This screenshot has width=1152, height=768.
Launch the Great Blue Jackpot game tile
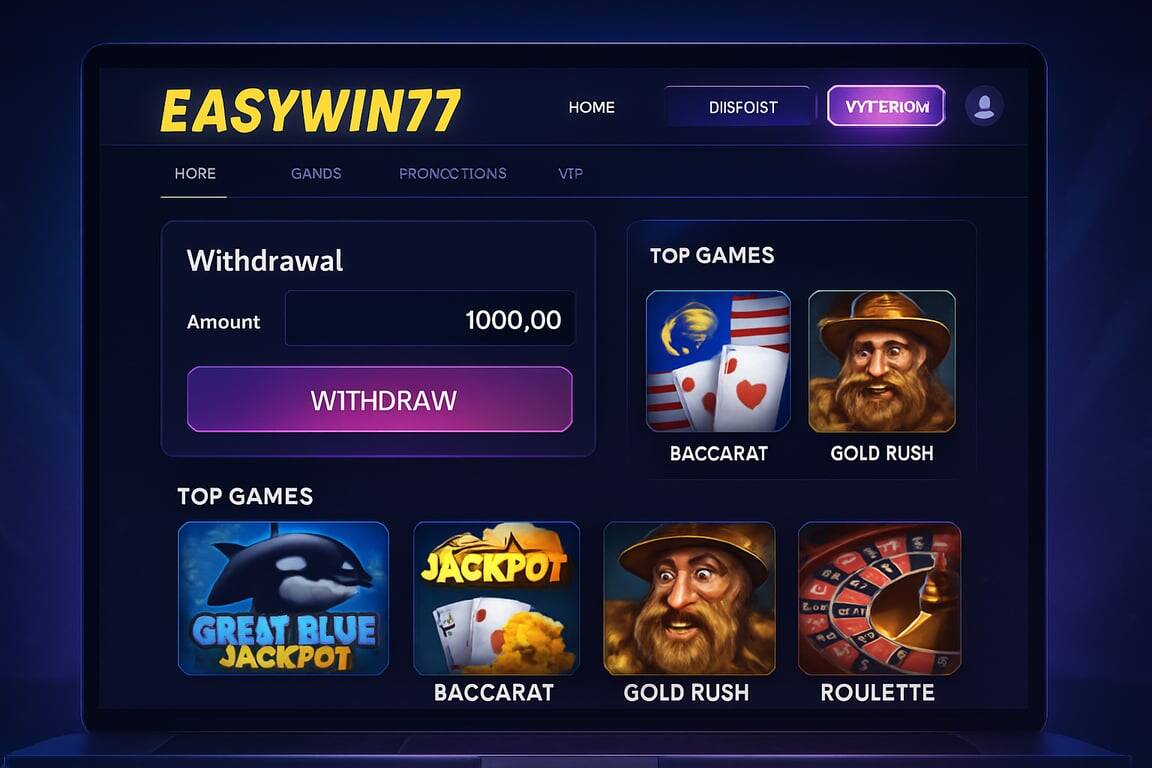pyautogui.click(x=283, y=598)
